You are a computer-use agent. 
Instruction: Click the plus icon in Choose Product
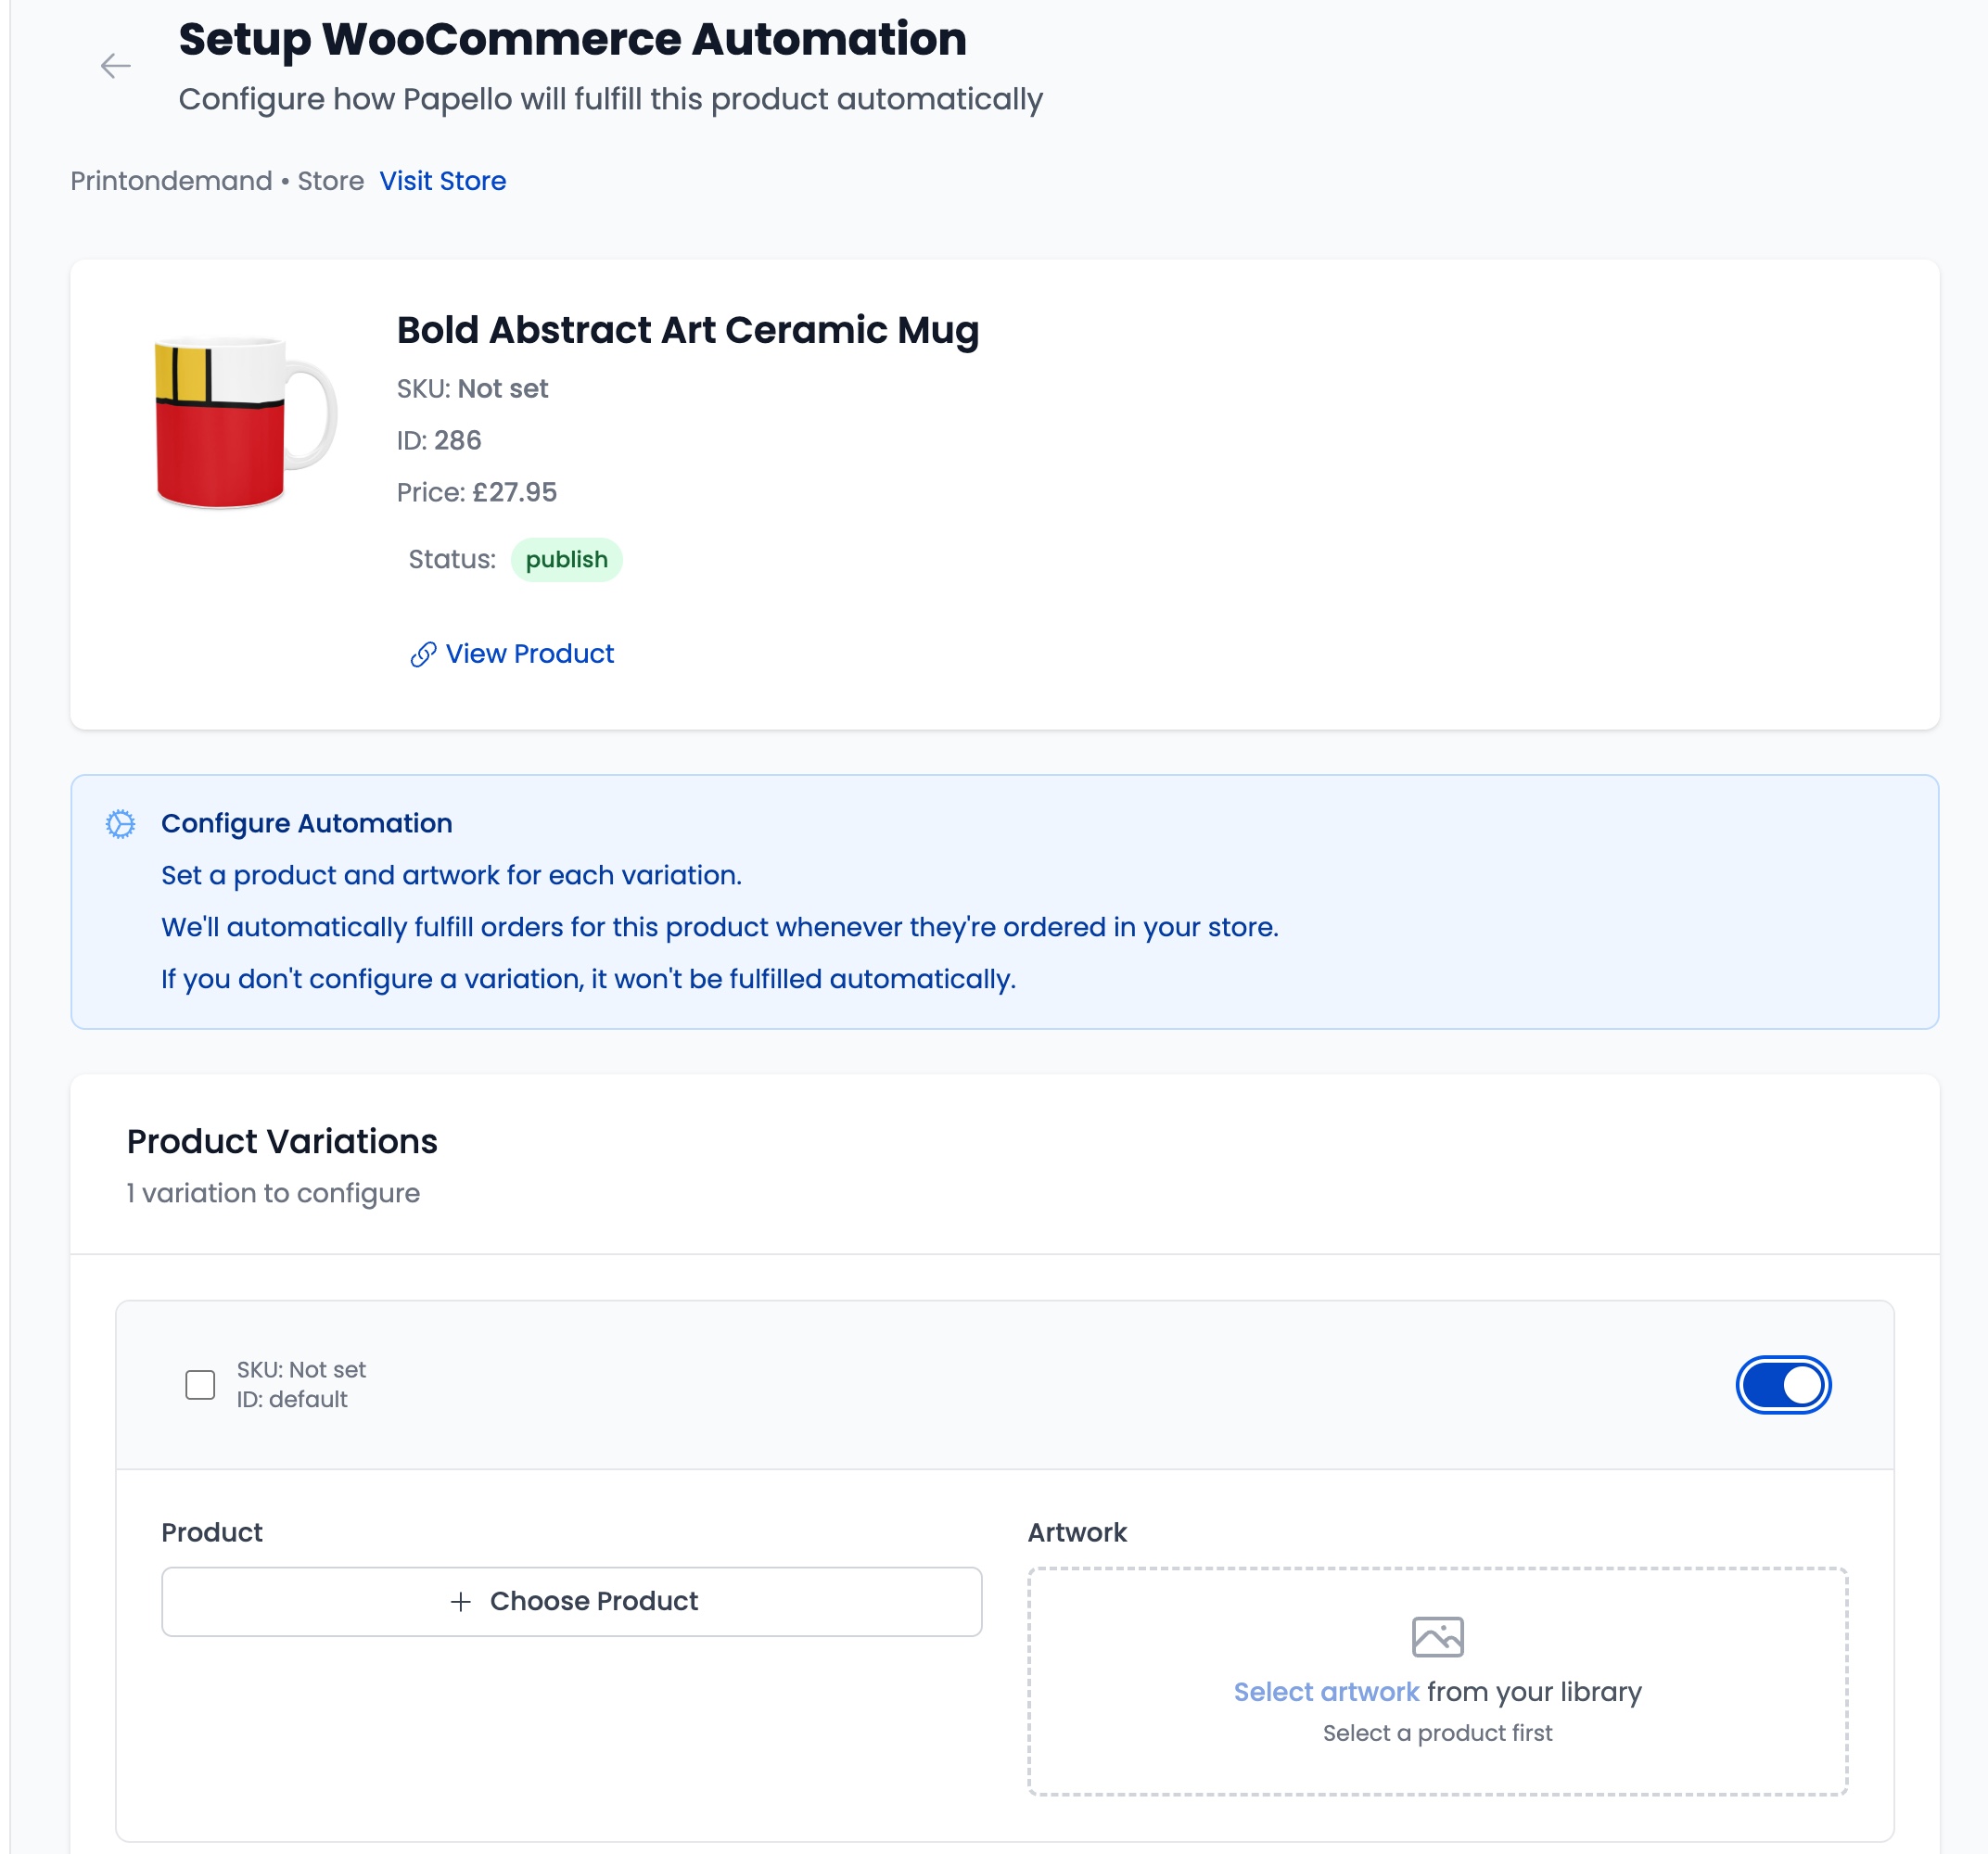pos(460,1602)
